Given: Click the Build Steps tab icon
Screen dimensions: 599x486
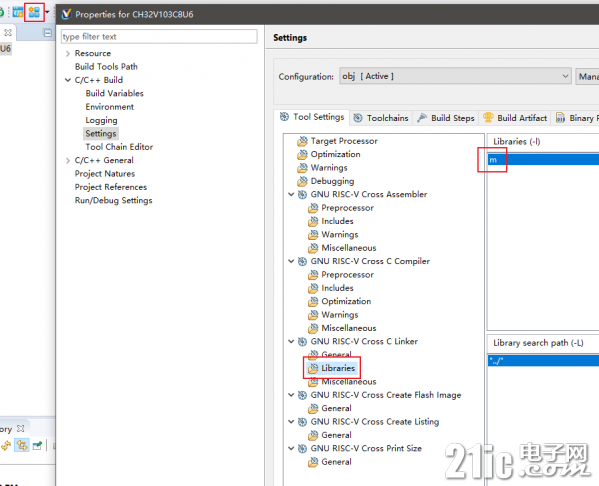Looking at the screenshot, I should pos(422,118).
